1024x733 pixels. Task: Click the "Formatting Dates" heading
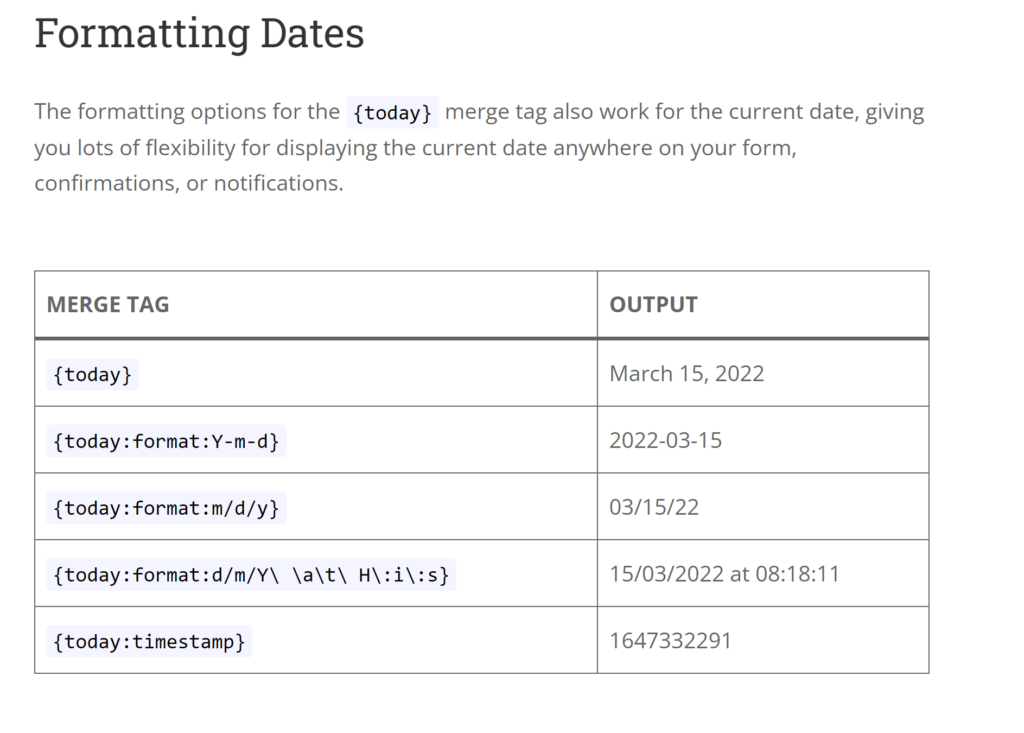point(199,34)
